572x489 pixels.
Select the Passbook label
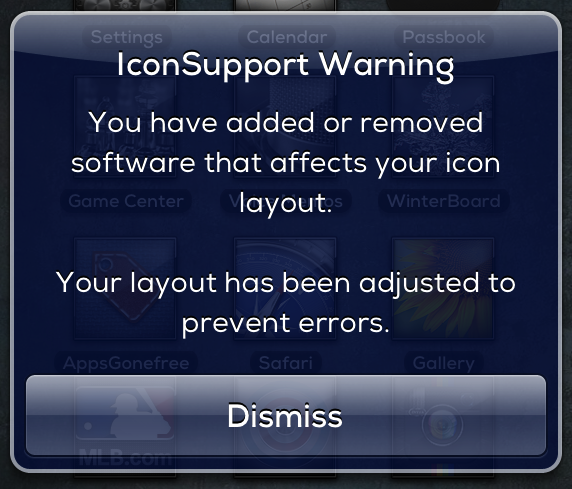pyautogui.click(x=444, y=37)
